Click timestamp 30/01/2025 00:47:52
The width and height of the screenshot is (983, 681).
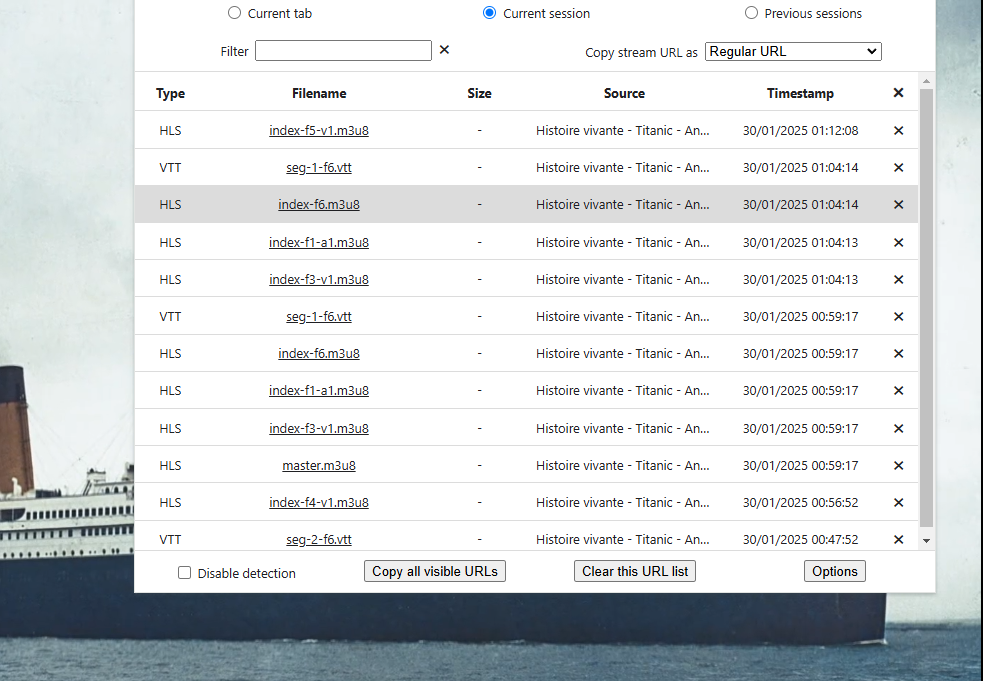(x=801, y=539)
